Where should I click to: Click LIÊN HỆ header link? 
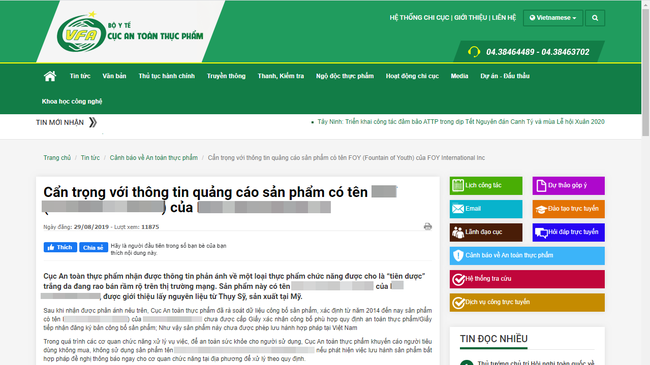tap(504, 17)
